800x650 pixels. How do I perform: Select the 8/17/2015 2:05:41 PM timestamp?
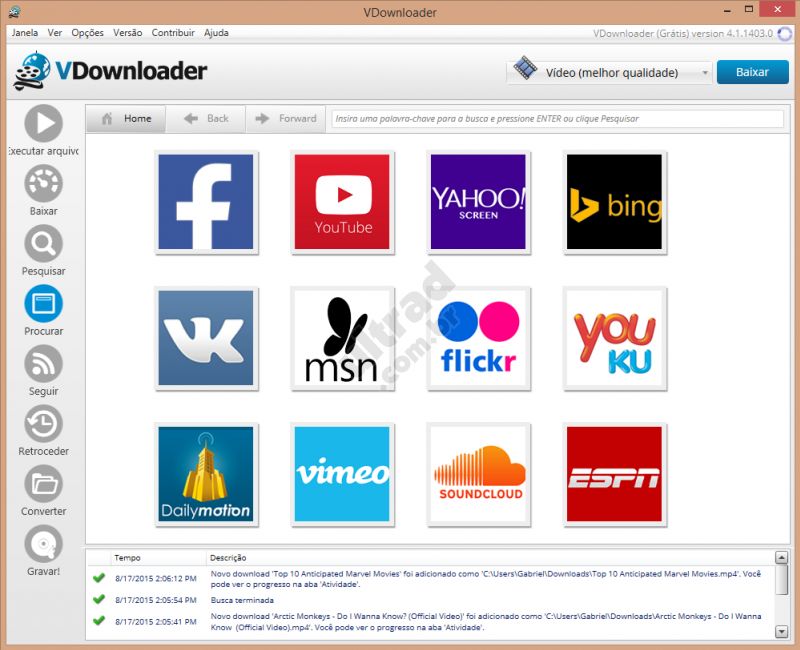click(x=156, y=622)
